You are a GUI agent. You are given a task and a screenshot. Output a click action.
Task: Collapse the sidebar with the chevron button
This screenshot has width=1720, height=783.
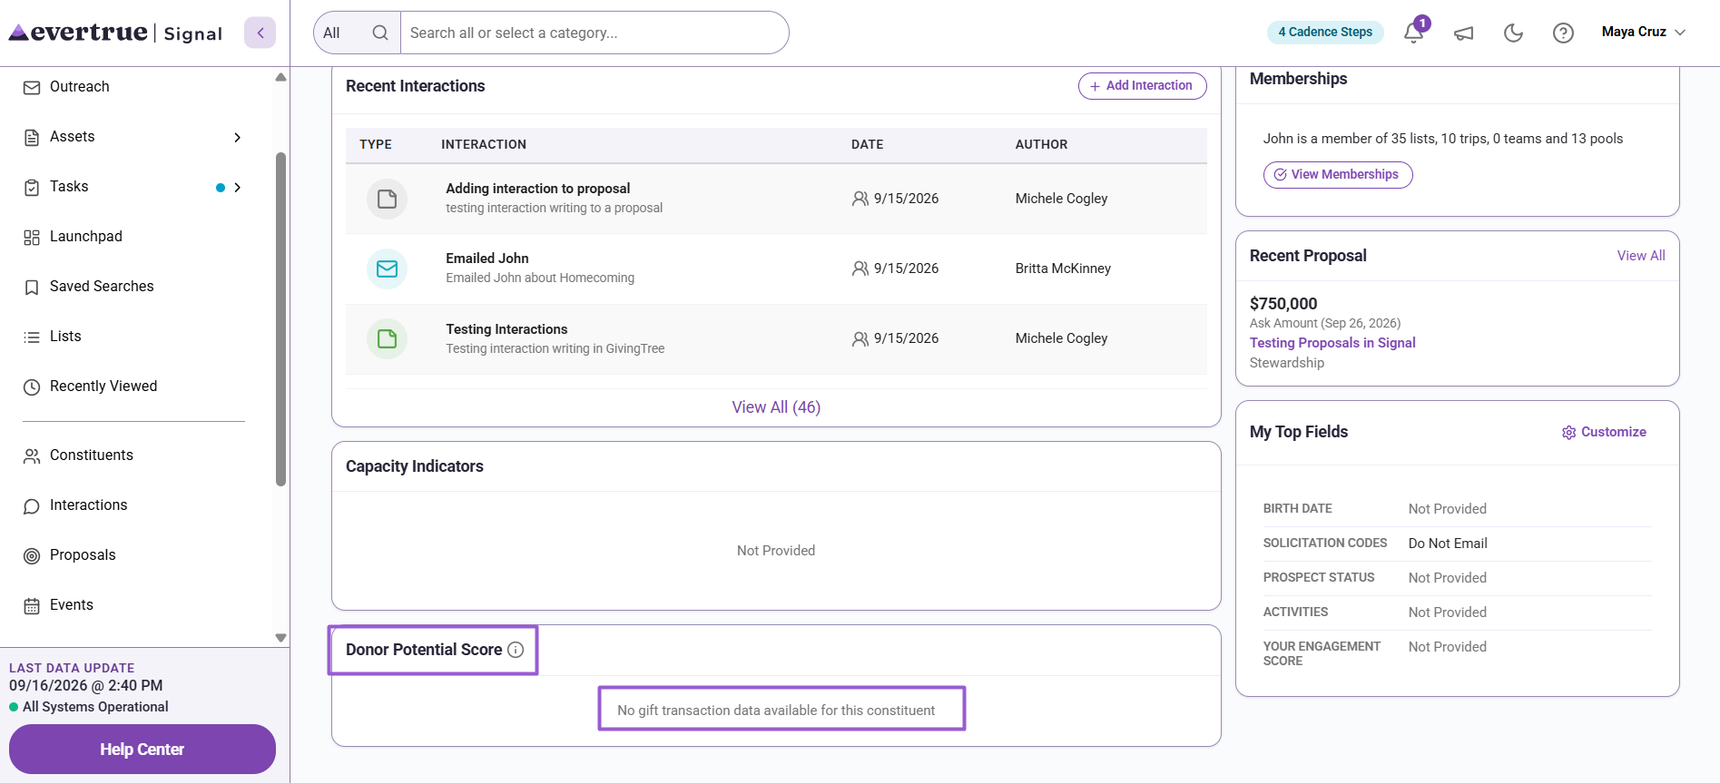[260, 32]
